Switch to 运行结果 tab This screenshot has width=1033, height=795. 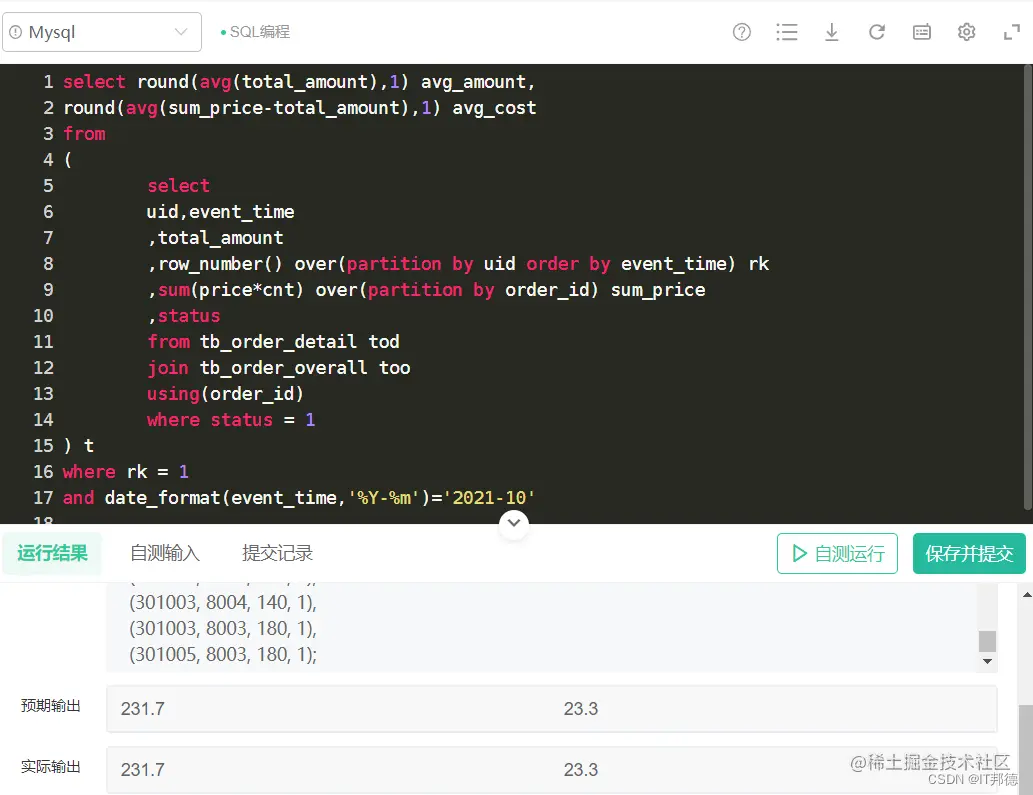click(x=53, y=553)
